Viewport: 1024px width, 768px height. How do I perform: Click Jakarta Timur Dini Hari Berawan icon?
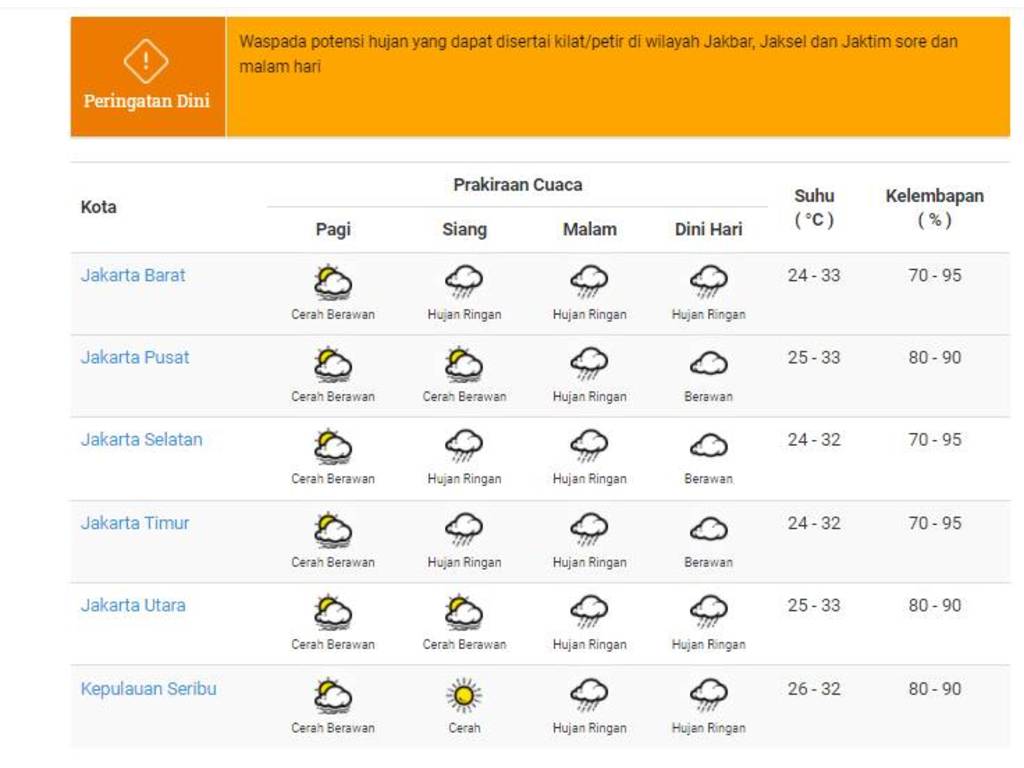708,529
